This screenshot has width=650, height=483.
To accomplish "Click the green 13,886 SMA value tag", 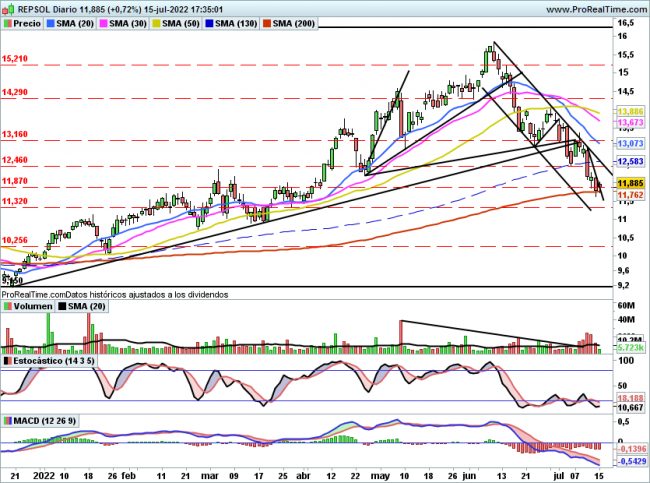I will pyautogui.click(x=629, y=111).
